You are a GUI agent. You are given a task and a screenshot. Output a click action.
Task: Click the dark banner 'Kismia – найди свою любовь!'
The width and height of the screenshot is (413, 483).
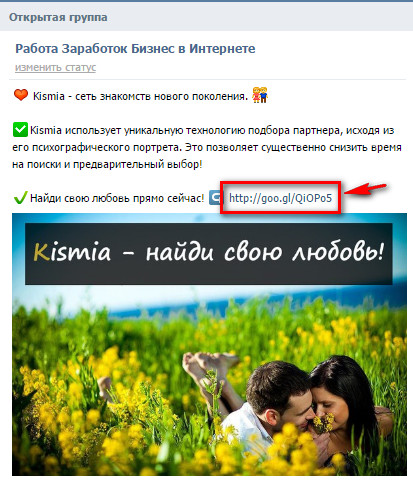(209, 253)
